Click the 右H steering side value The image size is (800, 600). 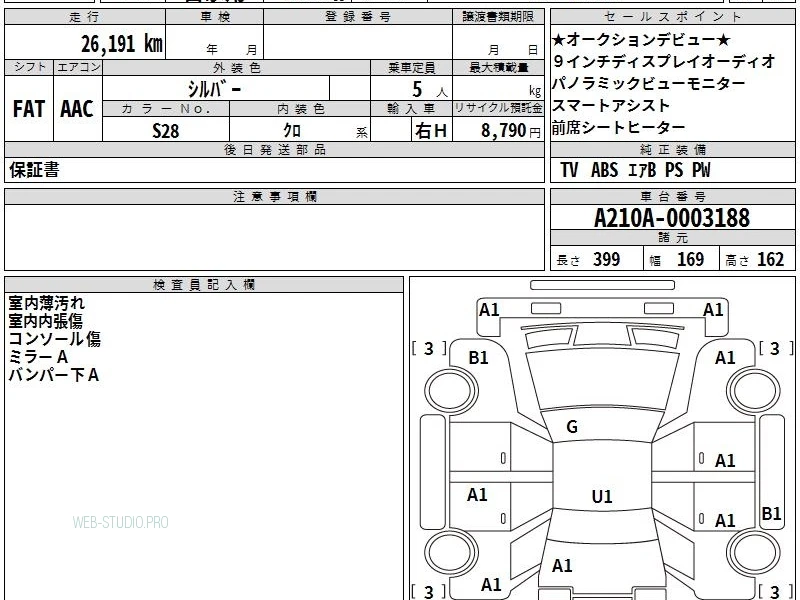coord(431,131)
